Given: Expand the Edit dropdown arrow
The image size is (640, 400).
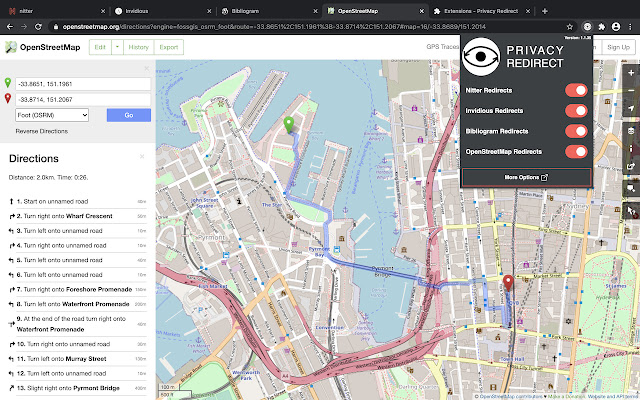Looking at the screenshot, I should [x=117, y=47].
